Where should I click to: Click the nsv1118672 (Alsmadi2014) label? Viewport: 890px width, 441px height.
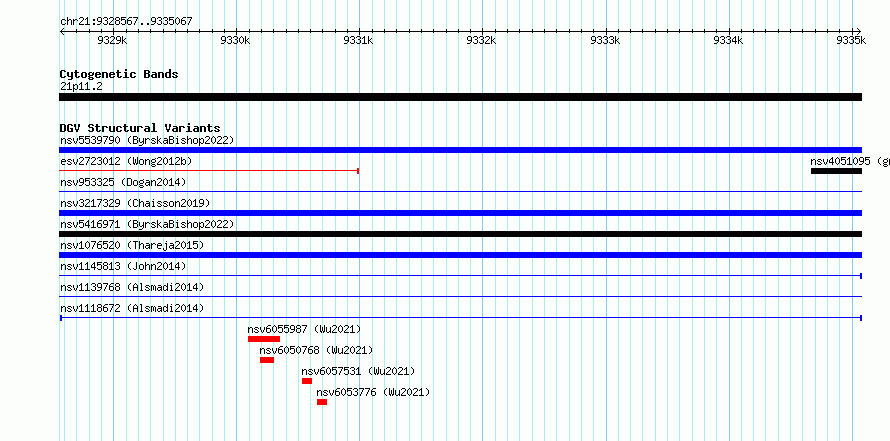click(x=132, y=308)
